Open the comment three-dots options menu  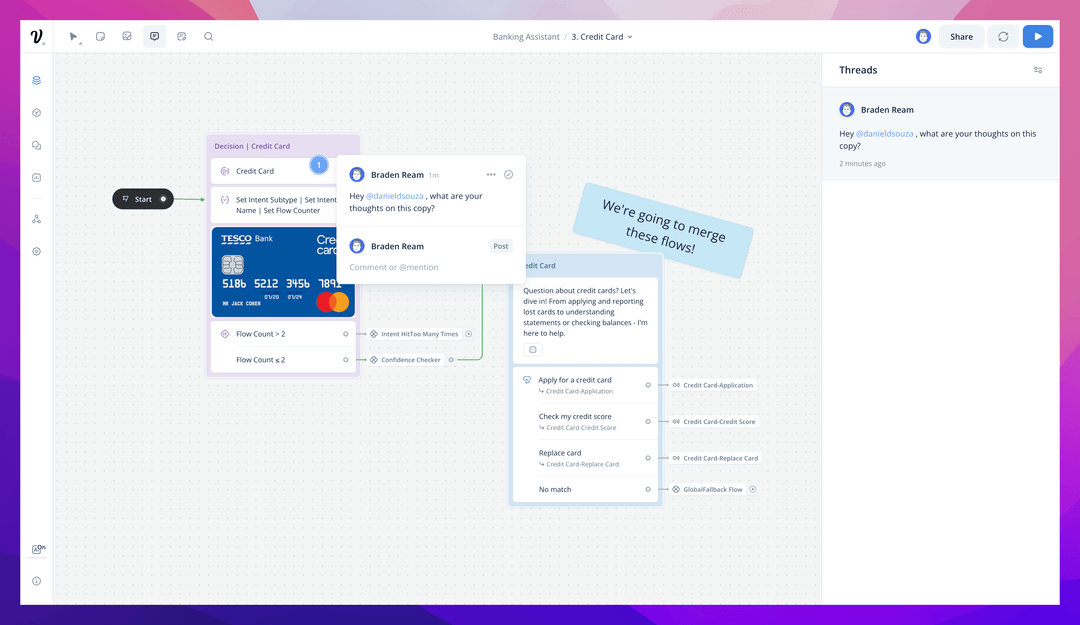click(491, 174)
